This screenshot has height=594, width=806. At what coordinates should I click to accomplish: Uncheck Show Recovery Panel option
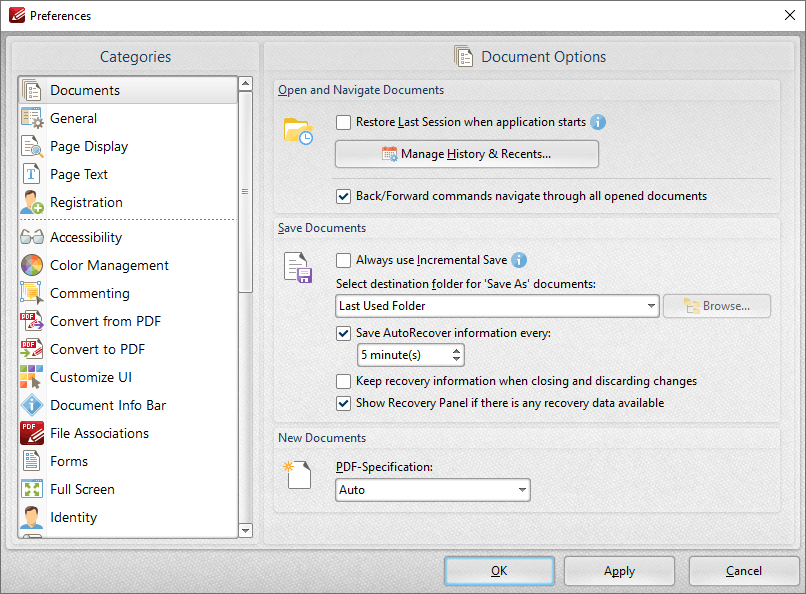pyautogui.click(x=343, y=403)
